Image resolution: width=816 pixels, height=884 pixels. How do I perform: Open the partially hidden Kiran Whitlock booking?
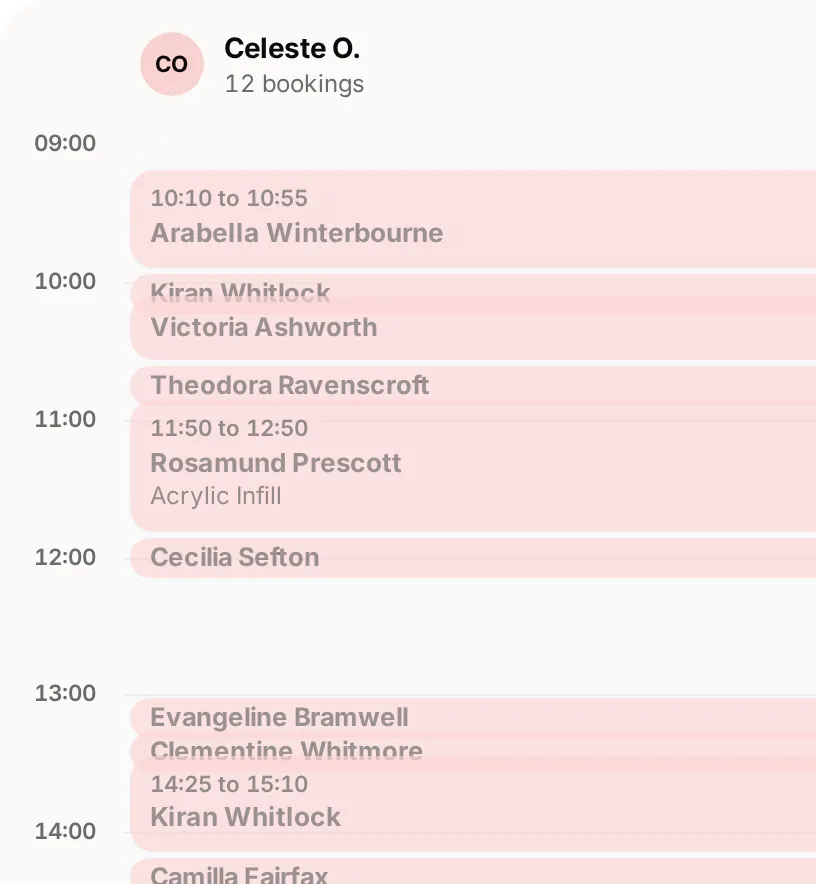473,286
